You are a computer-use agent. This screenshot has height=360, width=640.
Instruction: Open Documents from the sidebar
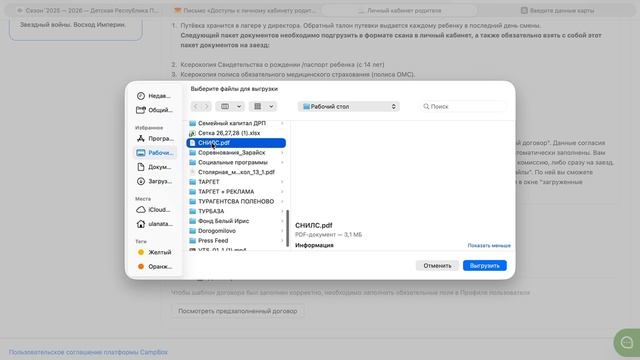pyautogui.click(x=154, y=167)
